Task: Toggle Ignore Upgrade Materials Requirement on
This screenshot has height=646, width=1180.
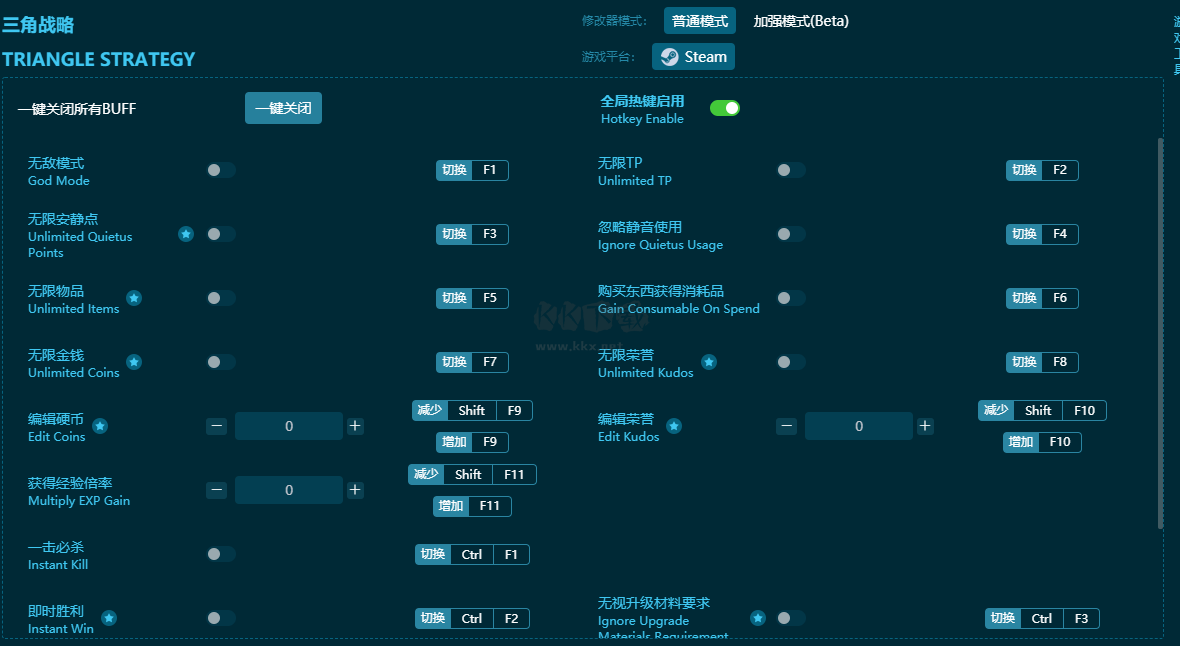Action: point(791,618)
